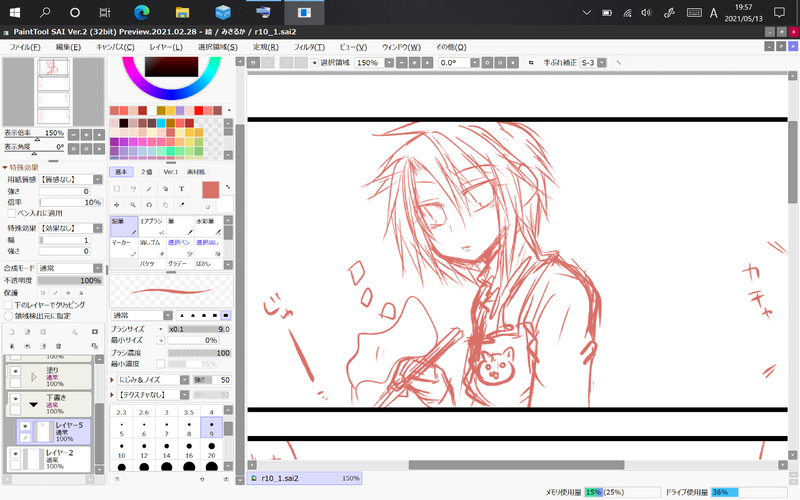Select brush size 12 preset
The width and height of the screenshot is (800, 500).
144,450
